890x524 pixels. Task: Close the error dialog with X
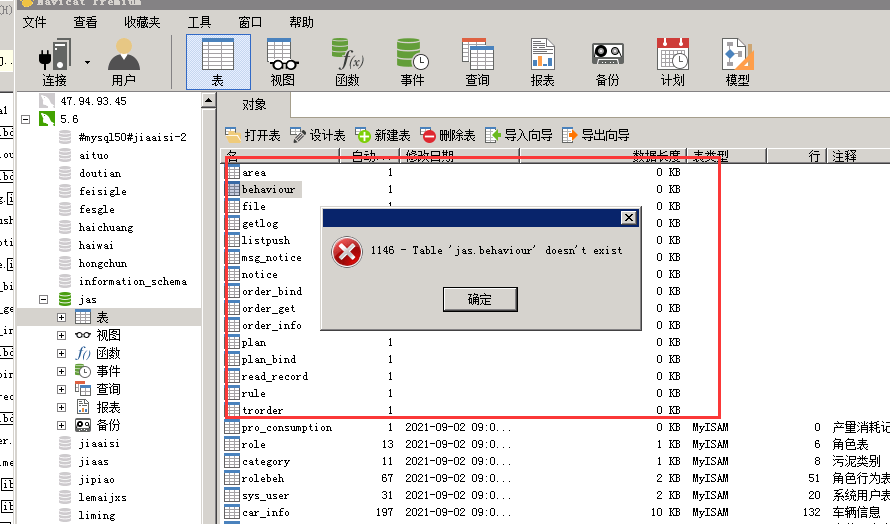tap(628, 217)
